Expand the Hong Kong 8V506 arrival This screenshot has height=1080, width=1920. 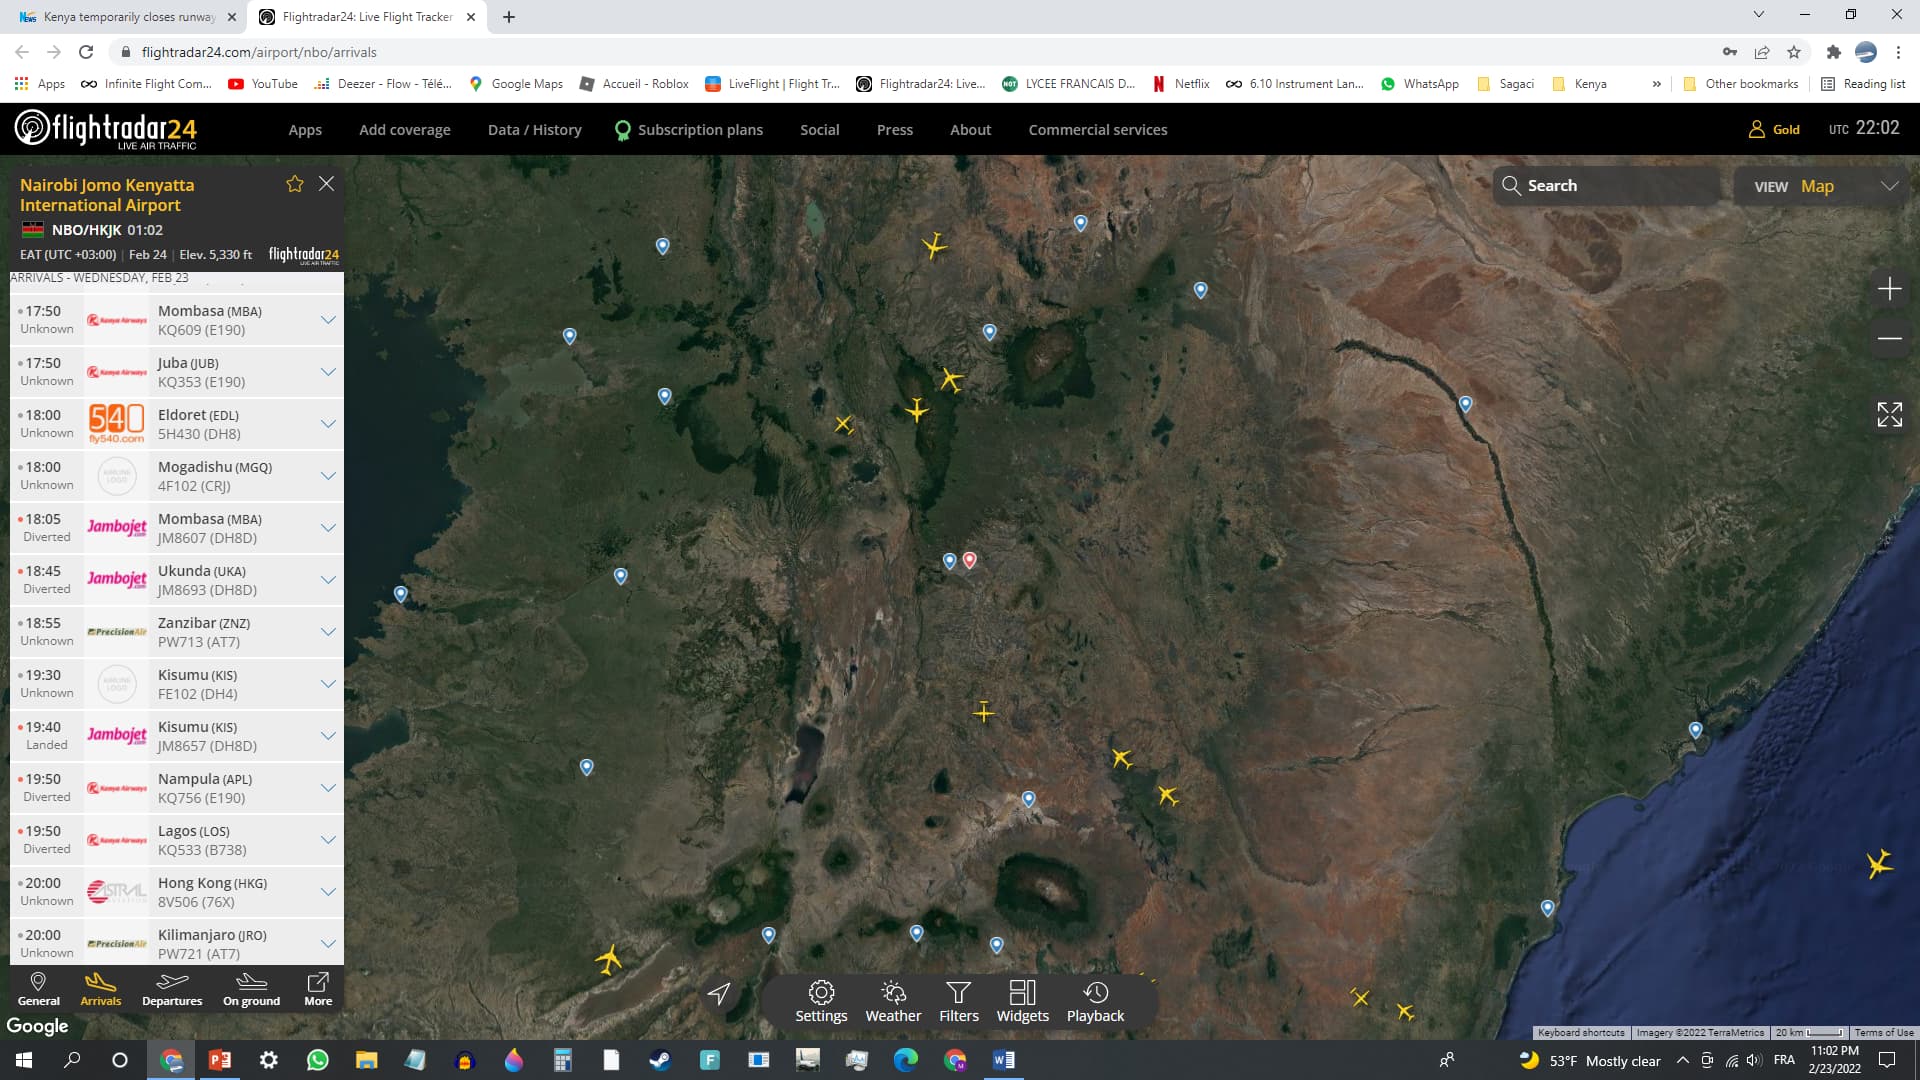pyautogui.click(x=327, y=892)
